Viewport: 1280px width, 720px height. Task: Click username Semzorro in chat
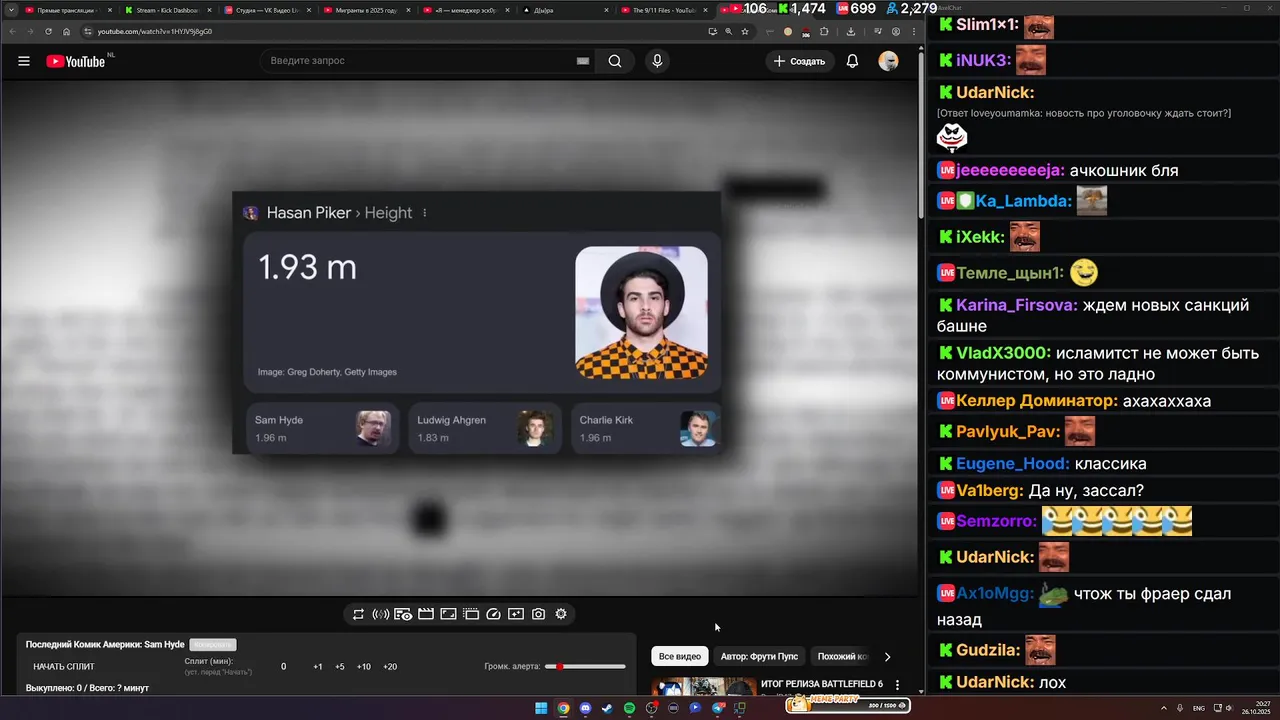point(996,521)
